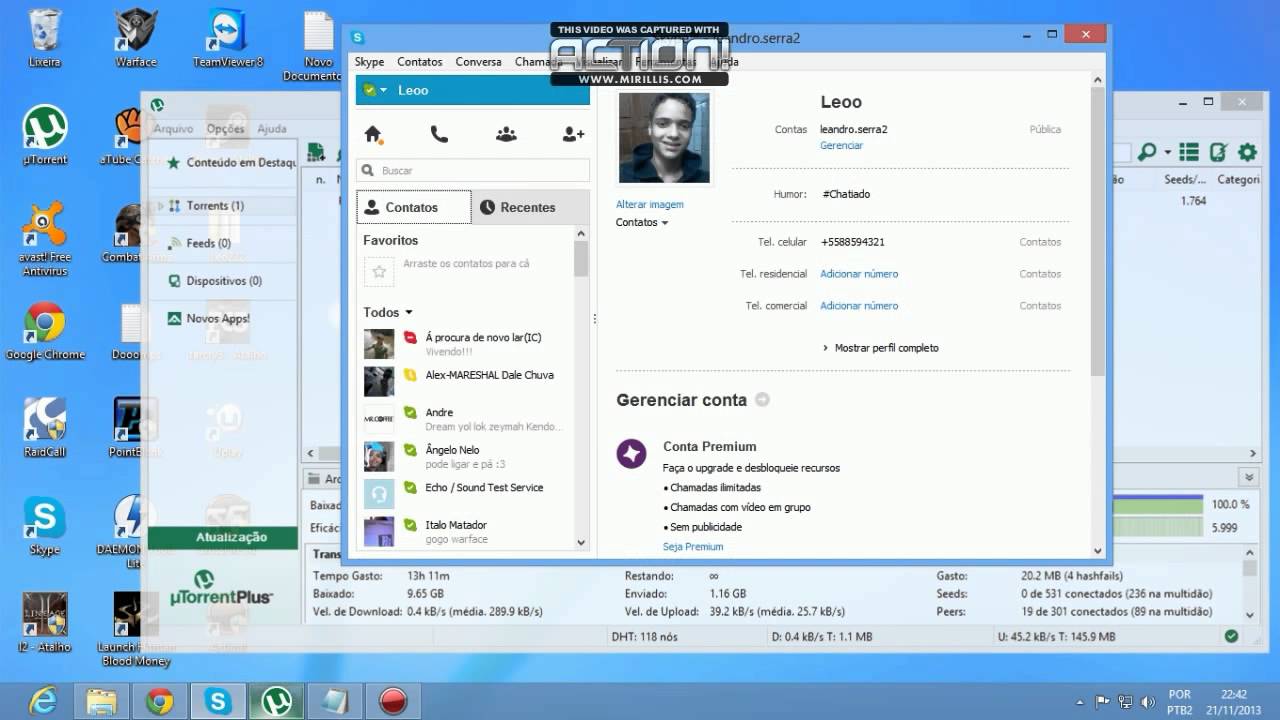This screenshot has height=720, width=1280.
Task: Click Alterar imagem link
Action: pos(650,205)
